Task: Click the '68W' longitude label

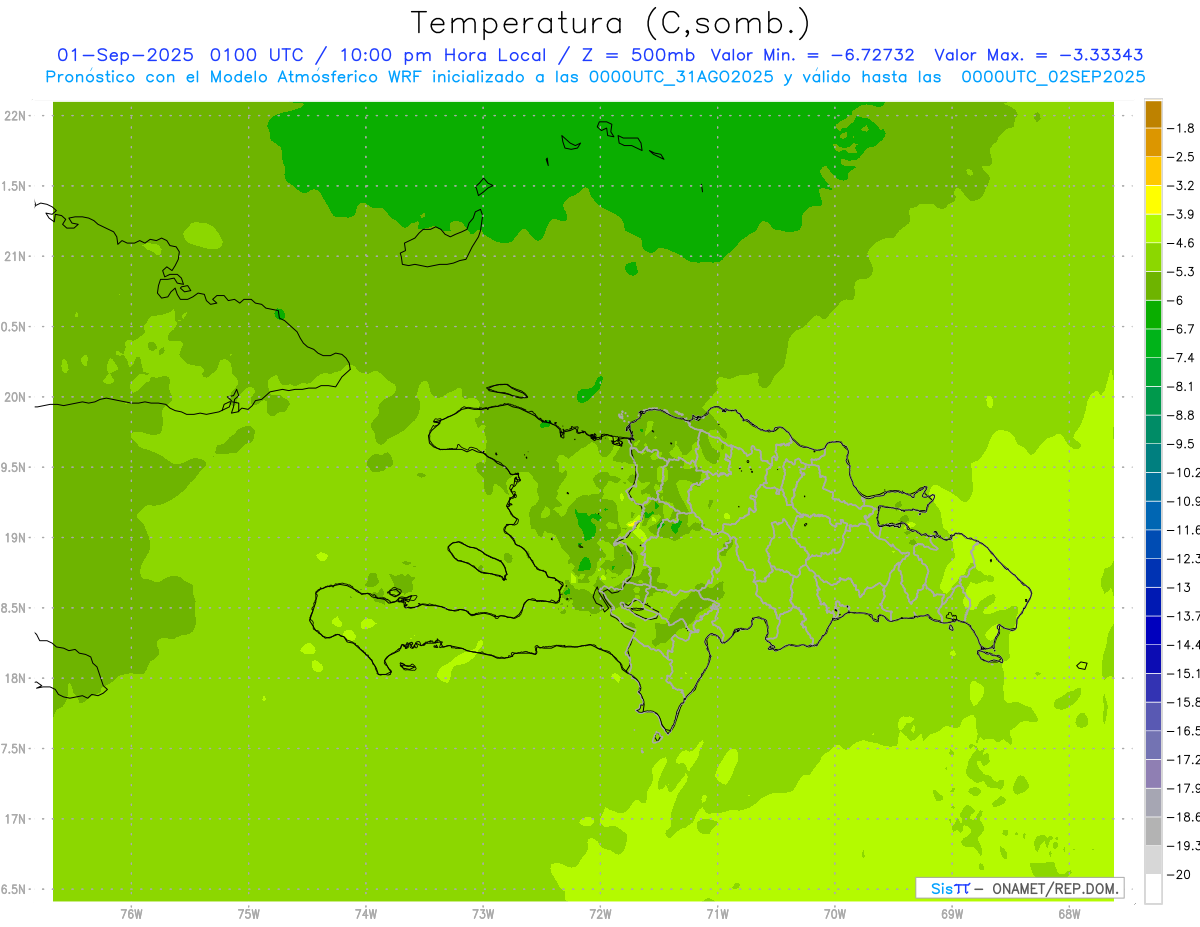Action: [1069, 915]
